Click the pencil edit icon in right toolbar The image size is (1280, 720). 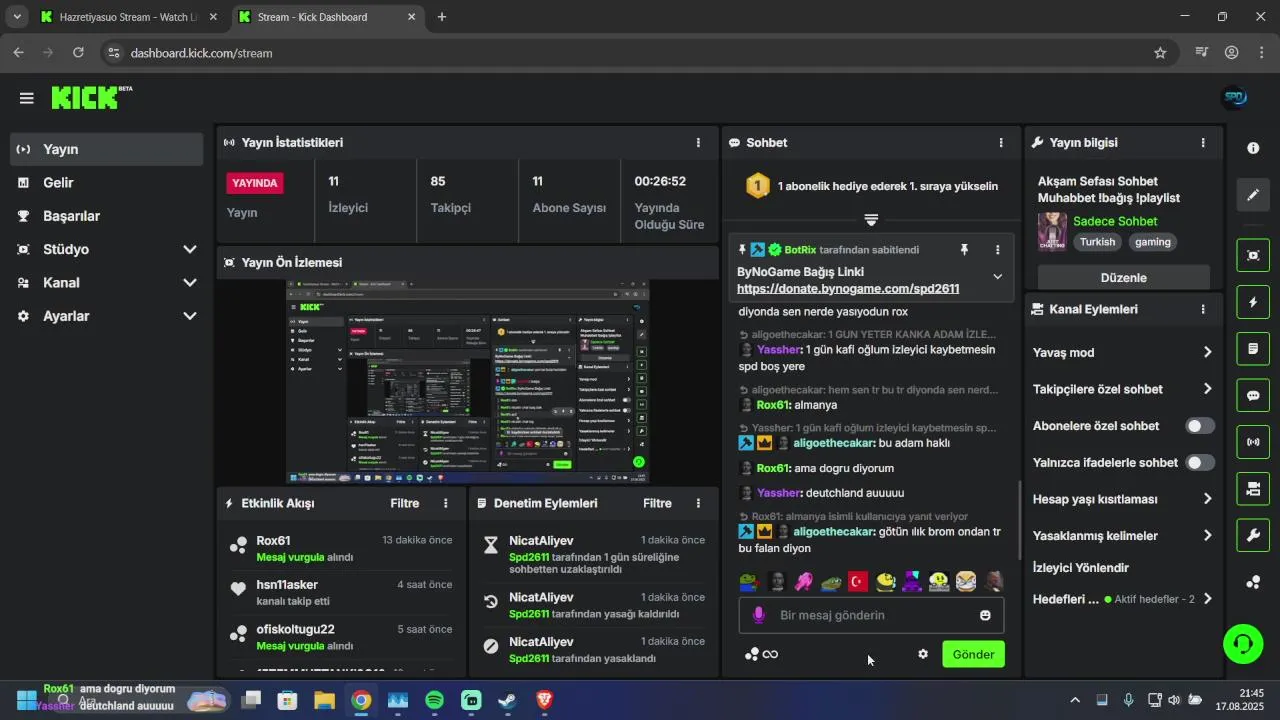point(1253,195)
